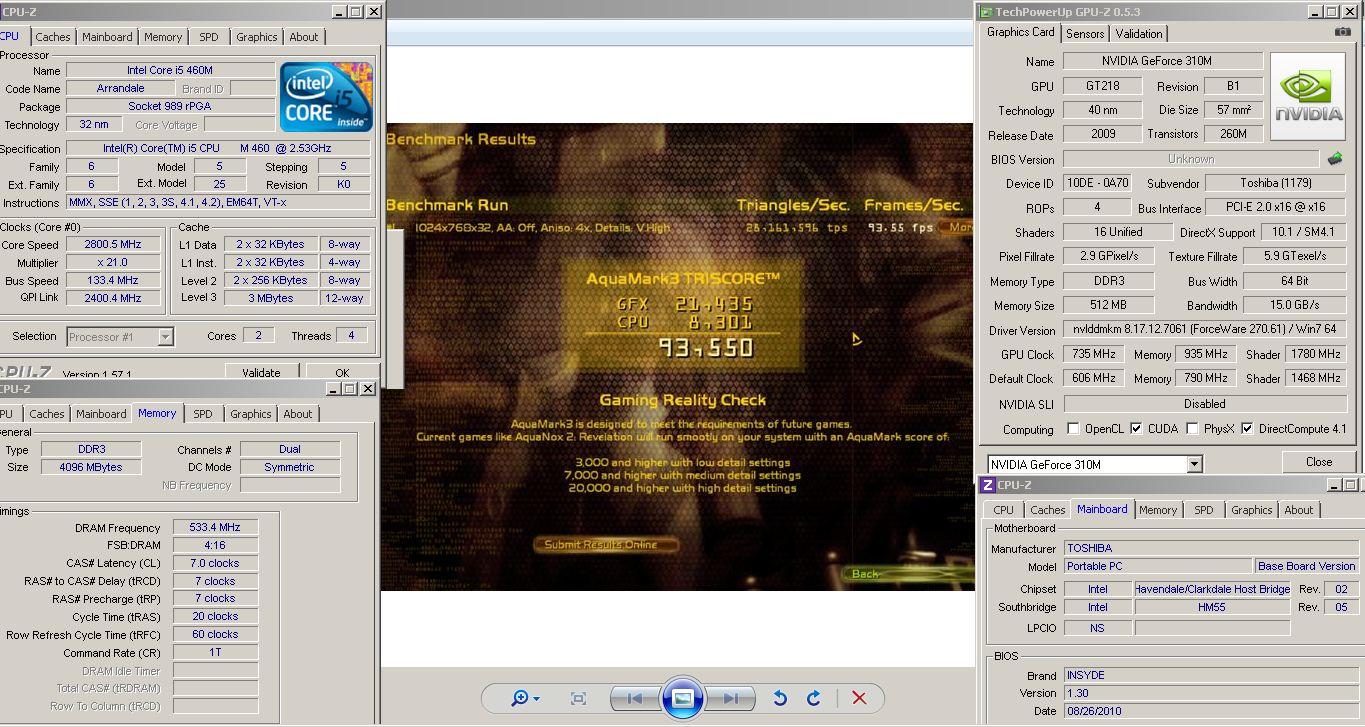Select GPU-Z Graphics Card tab

[x=1020, y=32]
